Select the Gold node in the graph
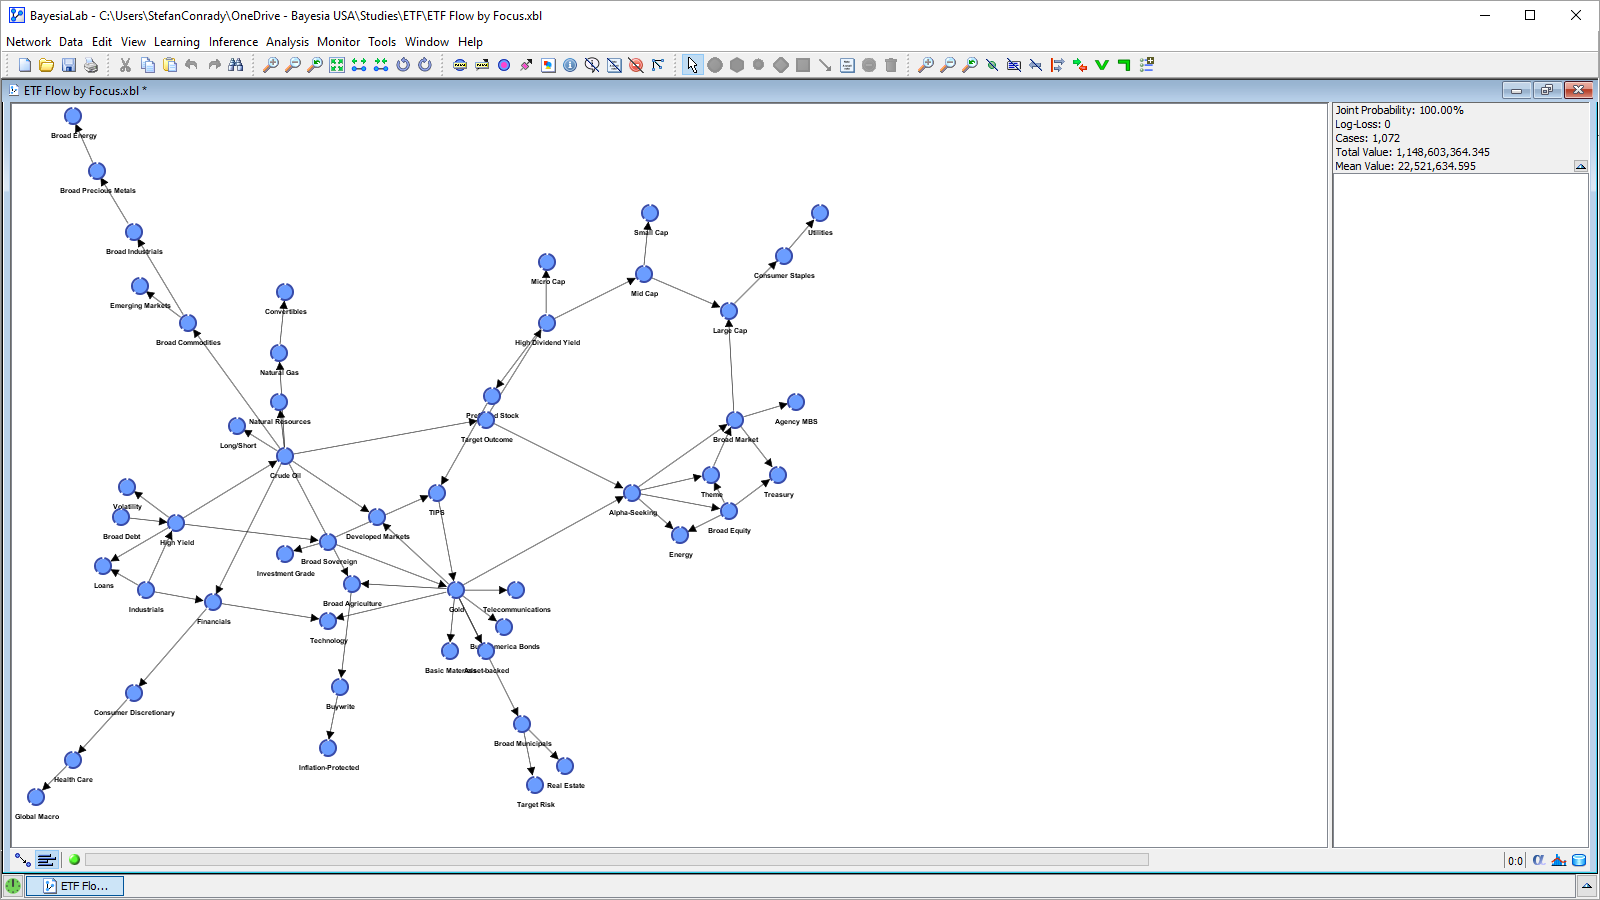 pyautogui.click(x=456, y=590)
